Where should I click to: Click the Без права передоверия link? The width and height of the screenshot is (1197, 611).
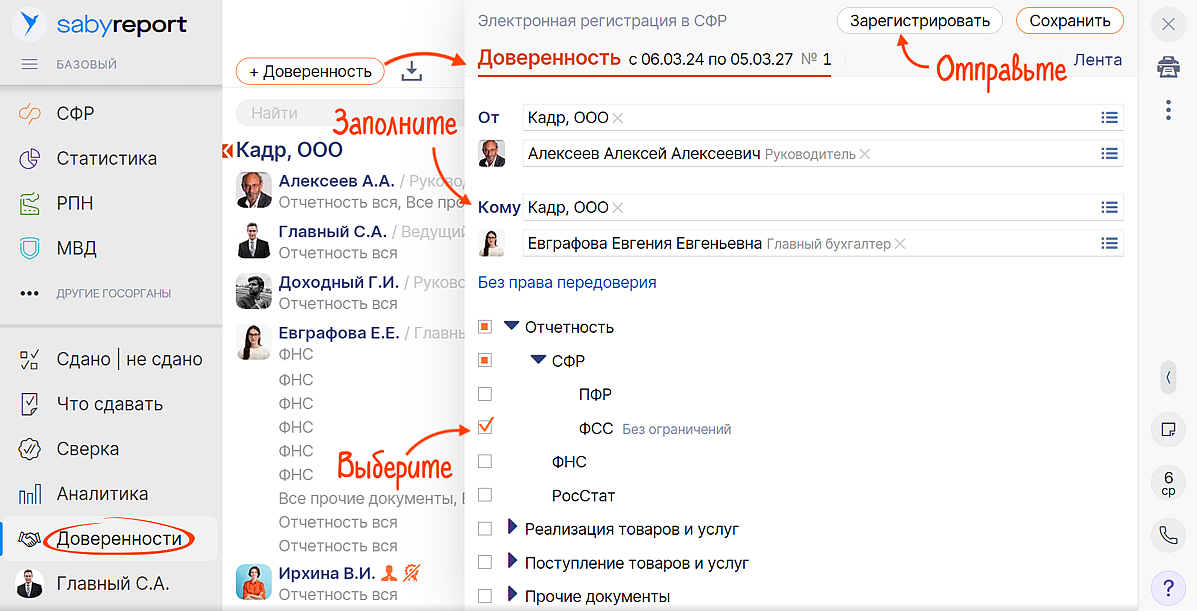click(x=567, y=282)
